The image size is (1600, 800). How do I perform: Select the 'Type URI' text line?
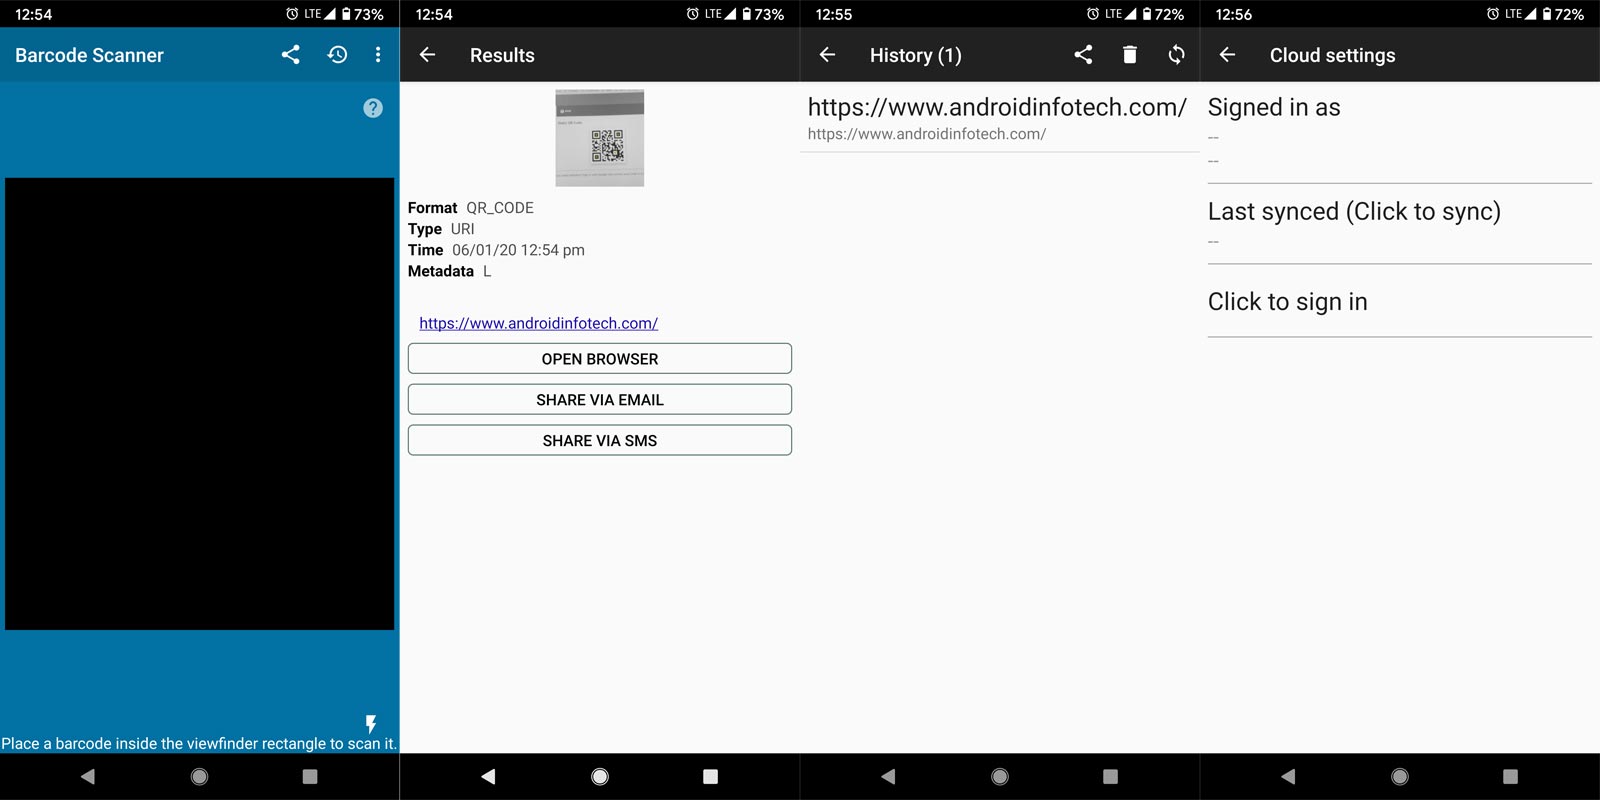(441, 229)
